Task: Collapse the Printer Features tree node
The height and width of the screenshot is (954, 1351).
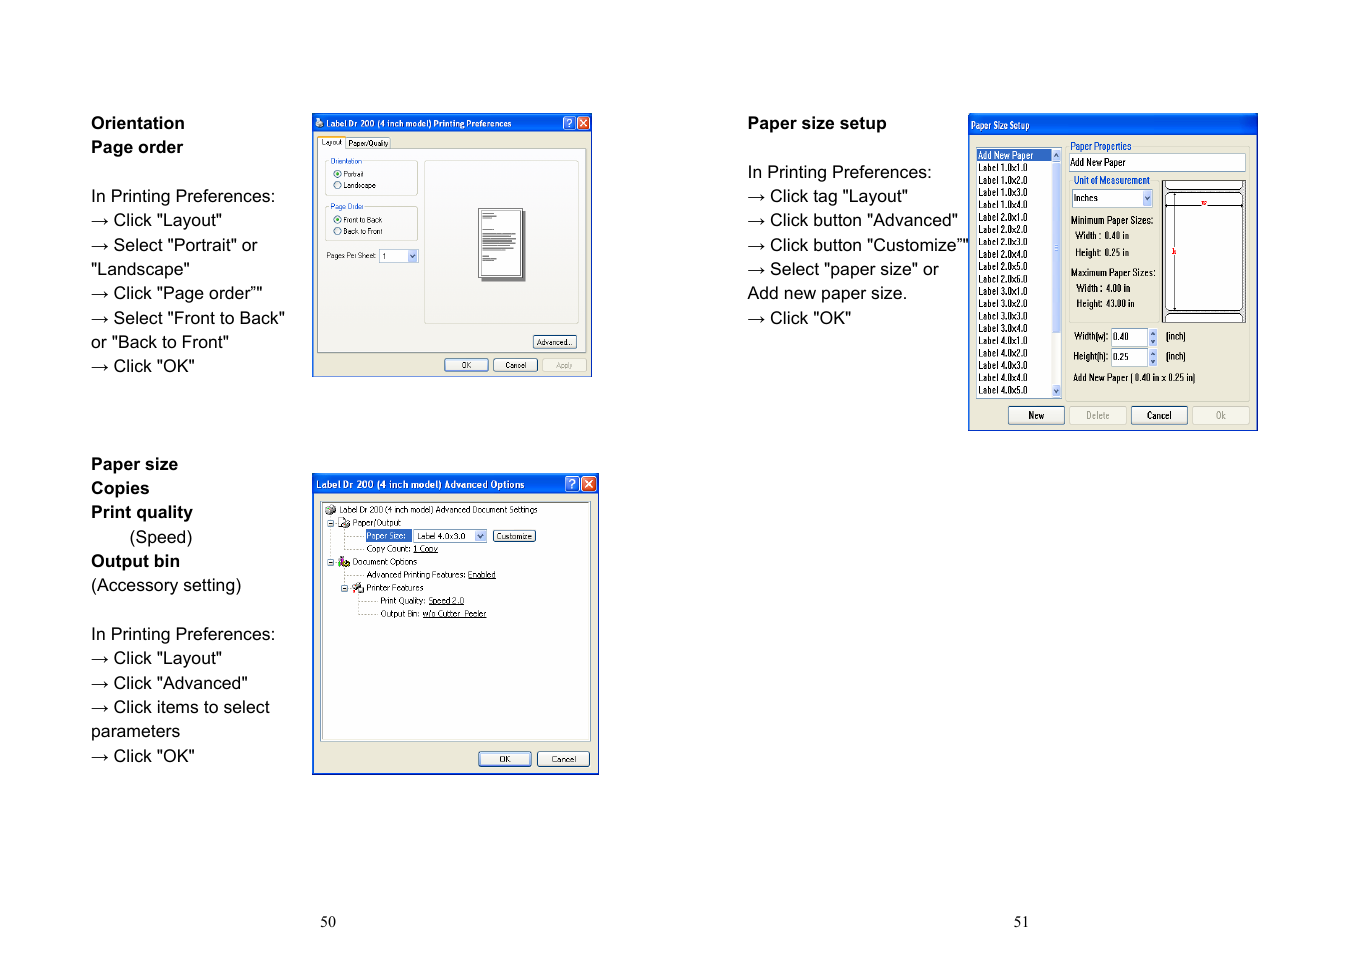Action: point(345,588)
